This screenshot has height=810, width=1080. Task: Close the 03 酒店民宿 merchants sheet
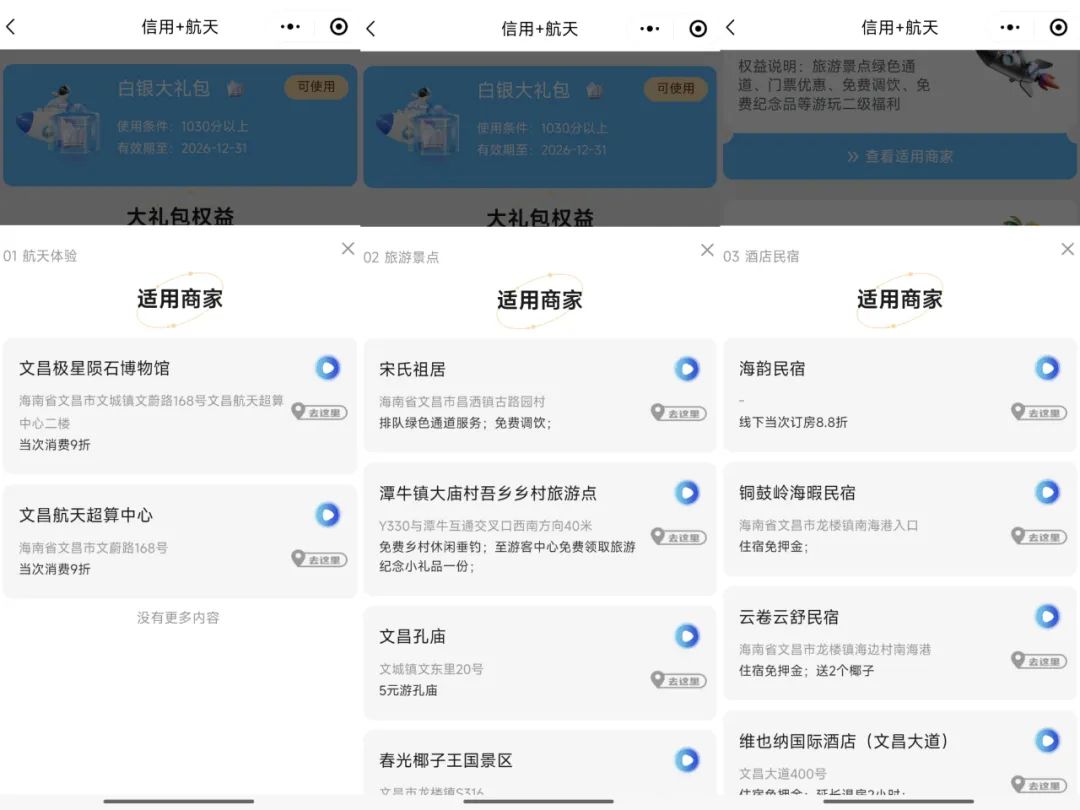click(x=1068, y=249)
